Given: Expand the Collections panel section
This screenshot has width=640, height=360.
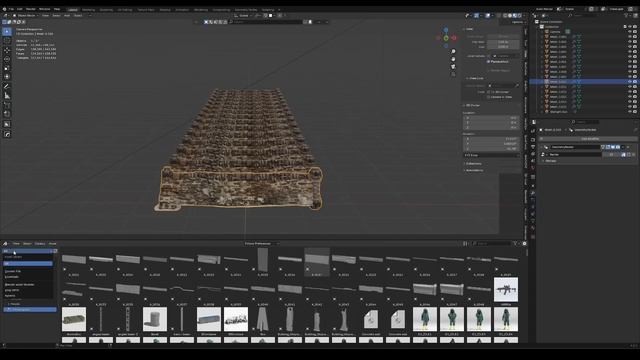Looking at the screenshot, I should (473, 164).
